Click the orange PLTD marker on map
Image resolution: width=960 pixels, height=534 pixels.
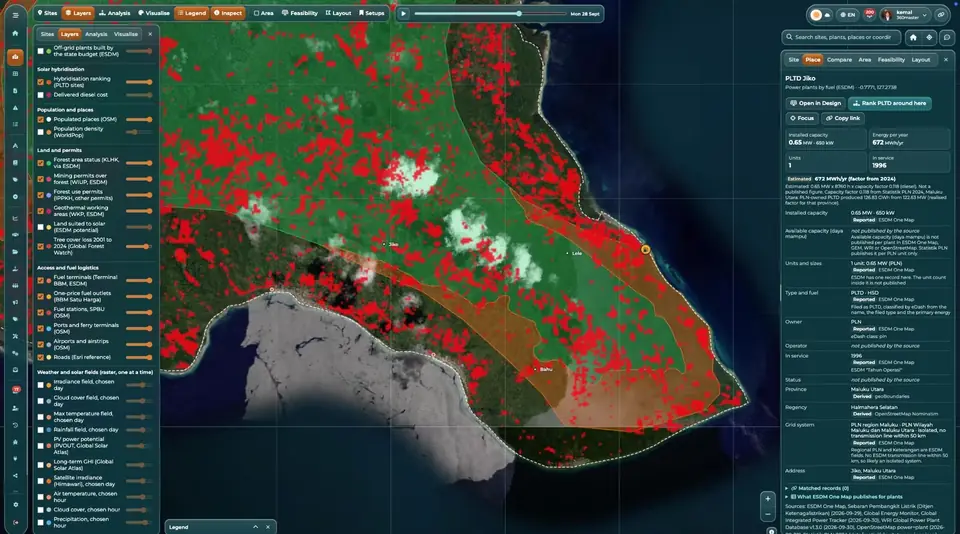tap(645, 250)
